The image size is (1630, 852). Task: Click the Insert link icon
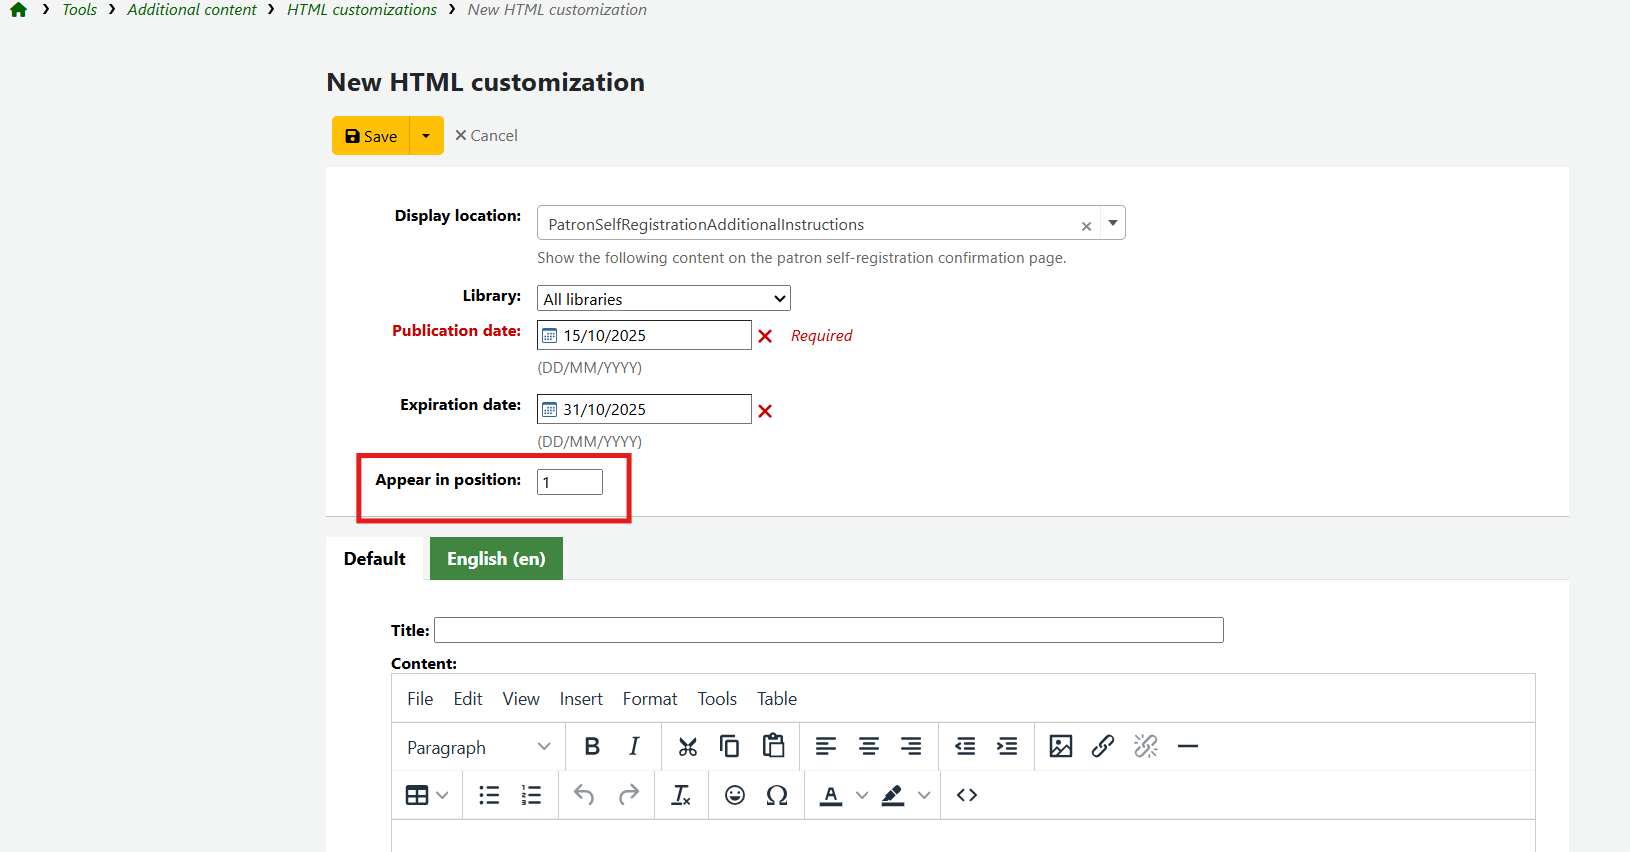pyautogui.click(x=1102, y=746)
